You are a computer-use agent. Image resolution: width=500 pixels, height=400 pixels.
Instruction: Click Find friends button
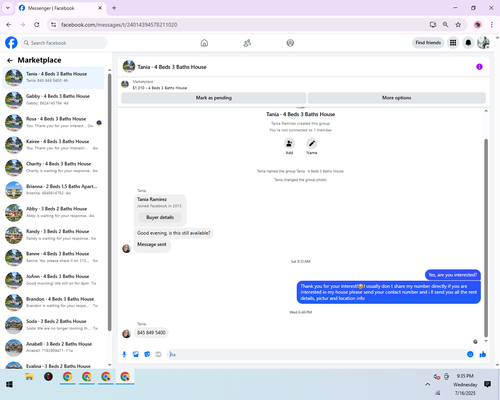pyautogui.click(x=428, y=43)
